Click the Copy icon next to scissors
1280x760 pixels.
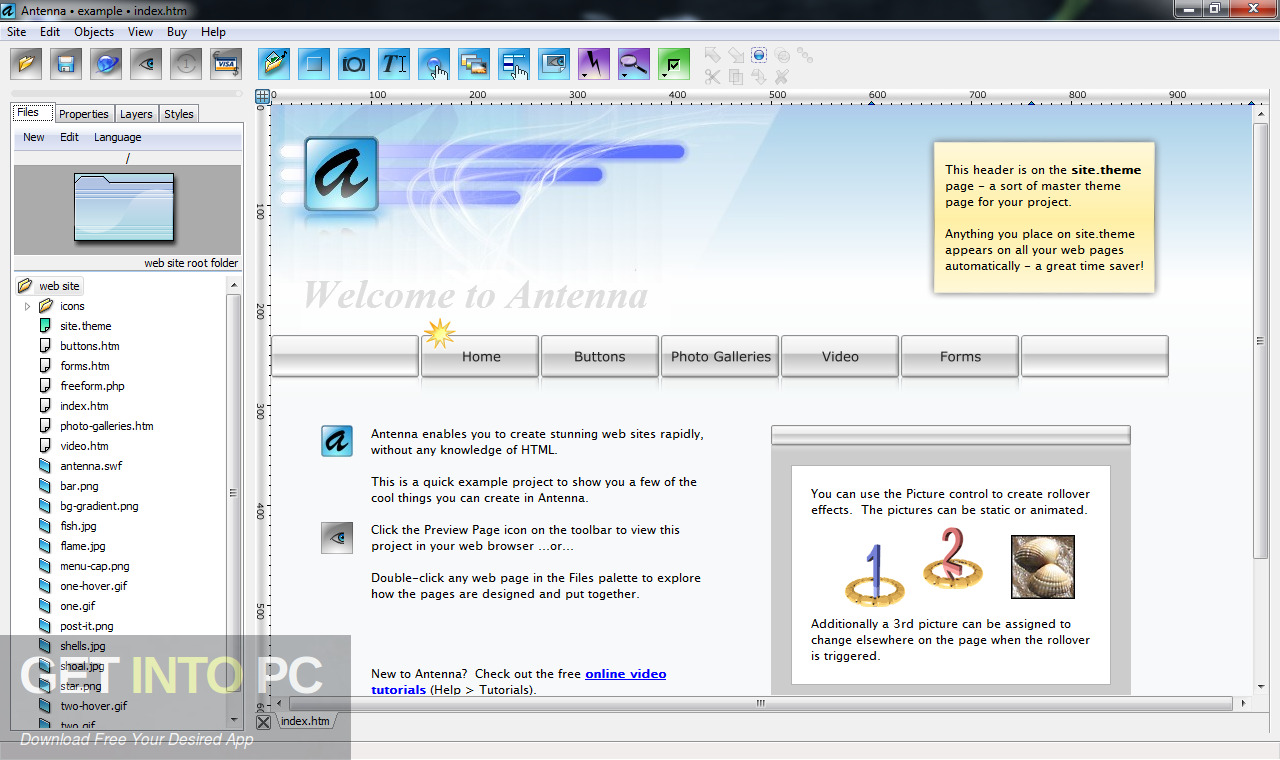point(736,76)
